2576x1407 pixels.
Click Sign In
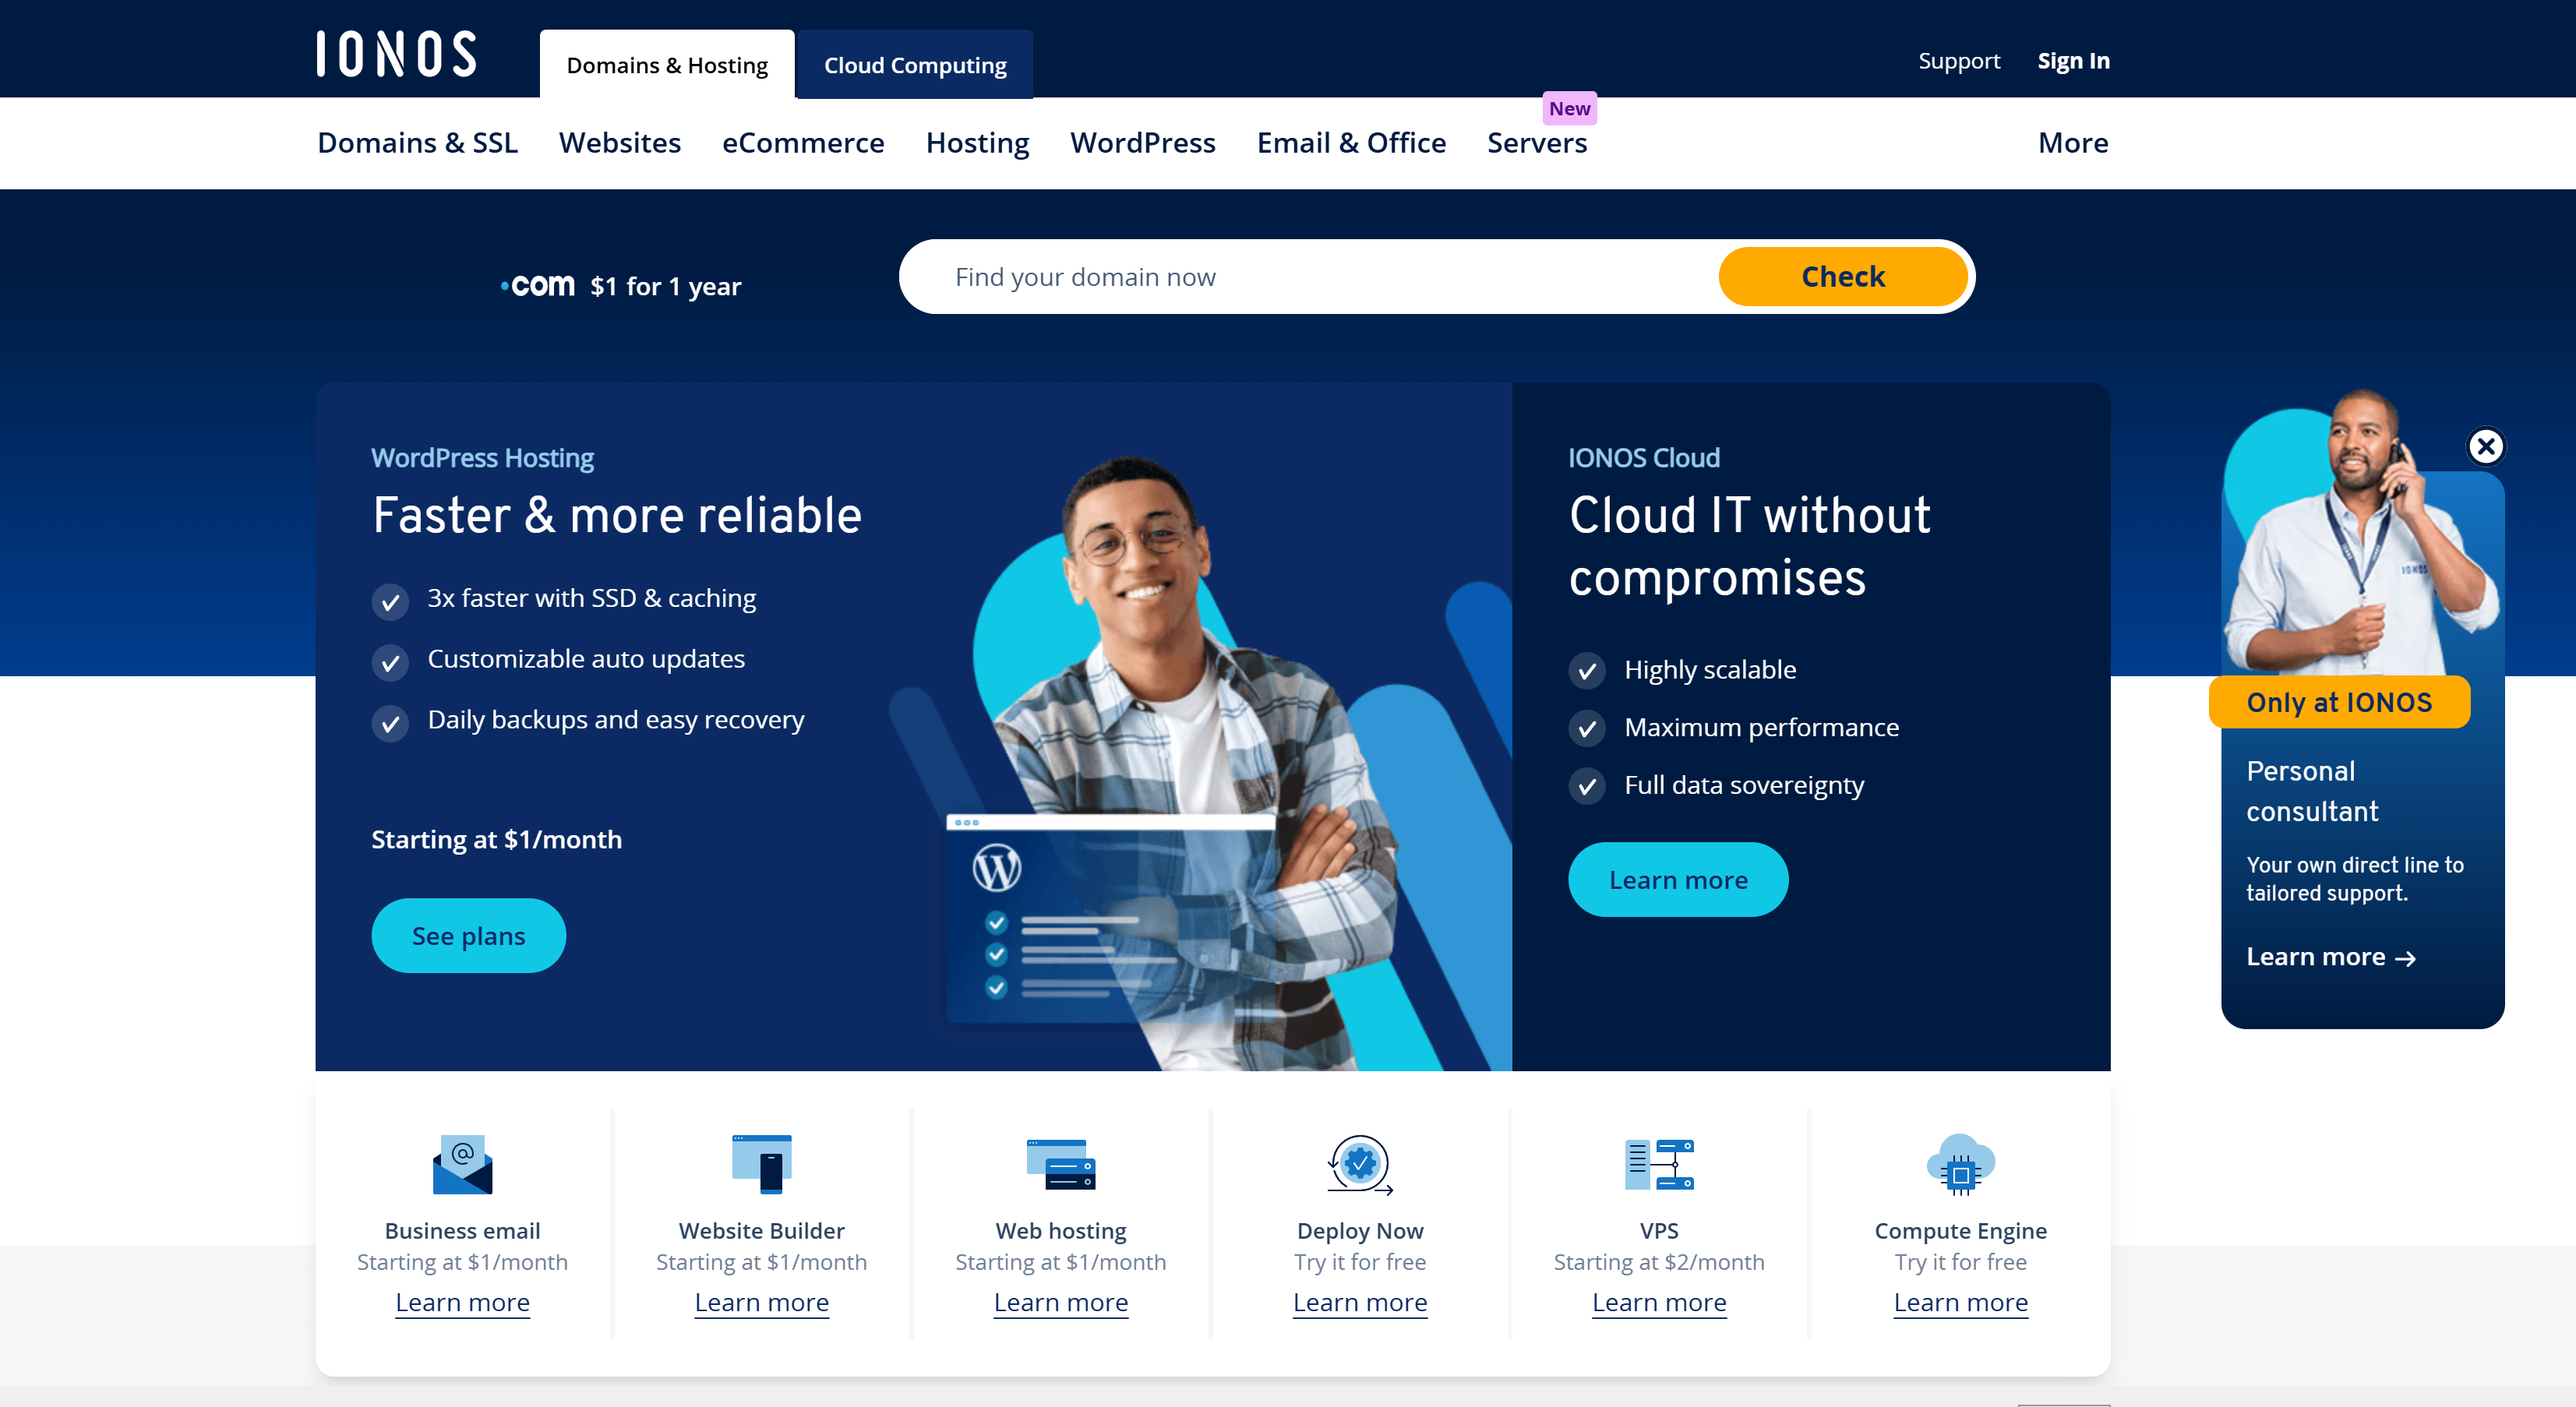click(x=2074, y=61)
